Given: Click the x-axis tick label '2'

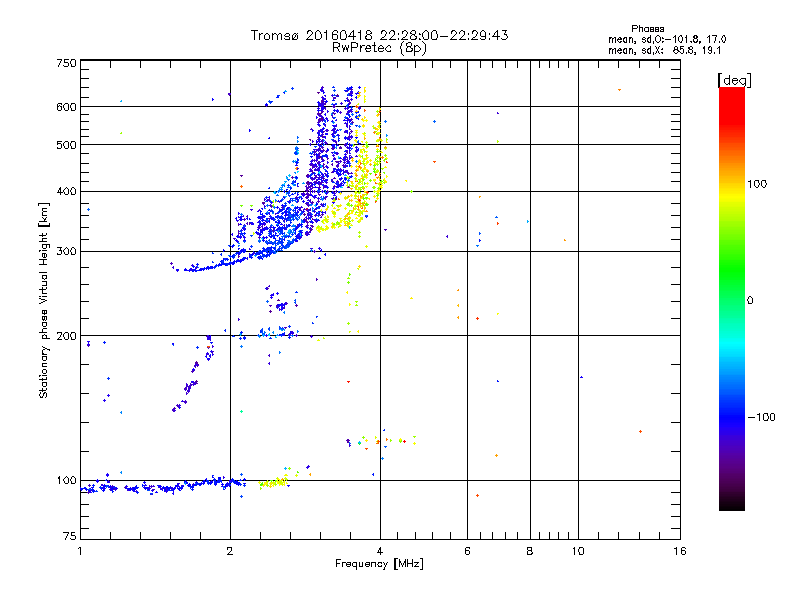Looking at the screenshot, I should 230,551.
